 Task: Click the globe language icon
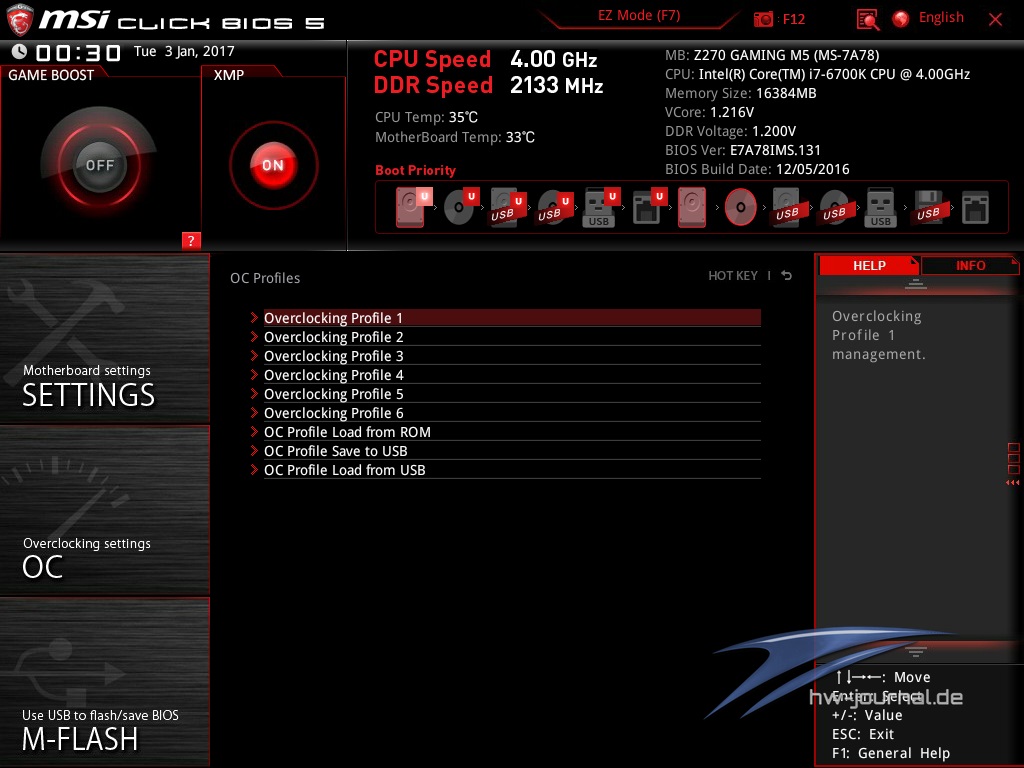(x=901, y=19)
